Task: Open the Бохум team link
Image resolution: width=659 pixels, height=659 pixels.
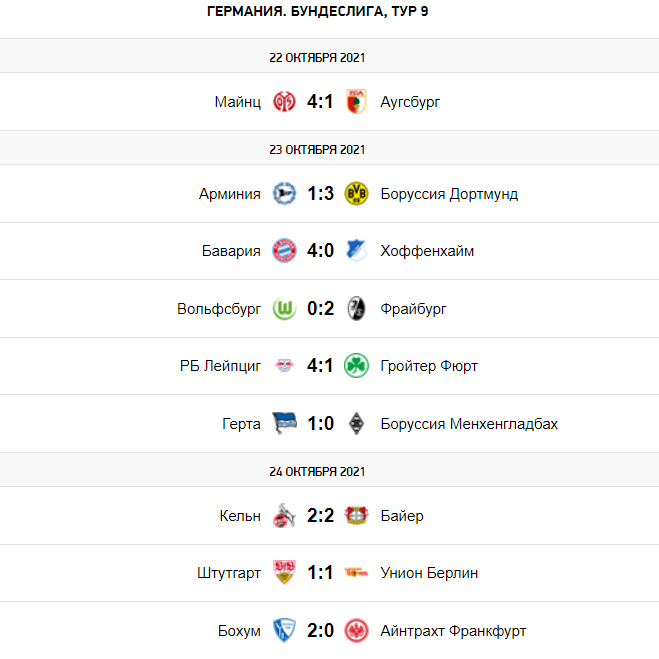Action: (x=239, y=631)
